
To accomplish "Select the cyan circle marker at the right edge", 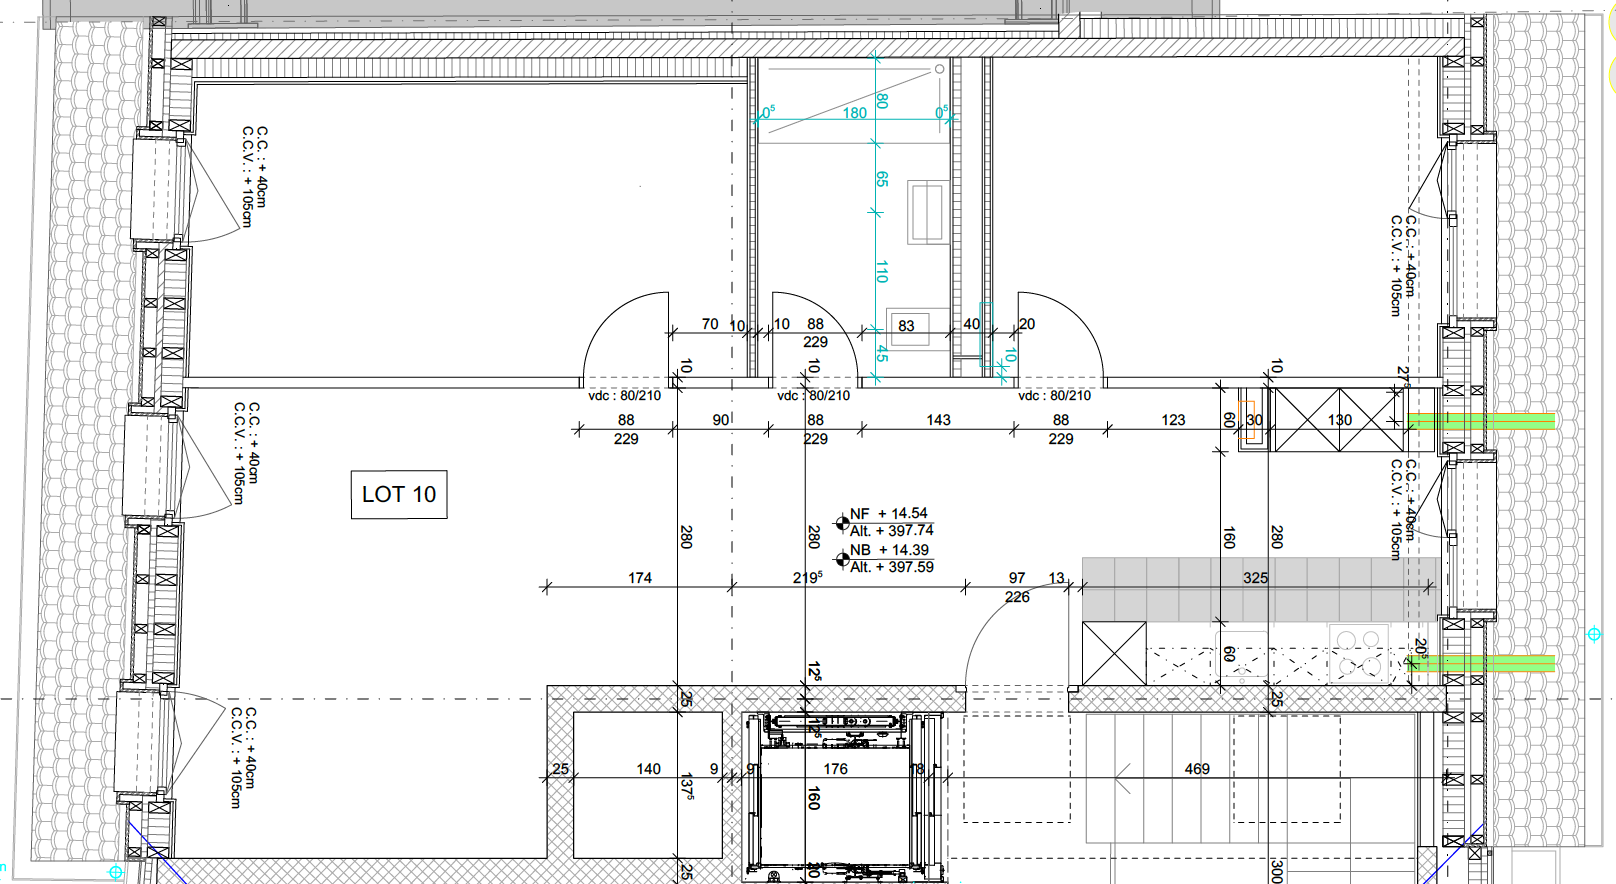I will pos(1594,634).
